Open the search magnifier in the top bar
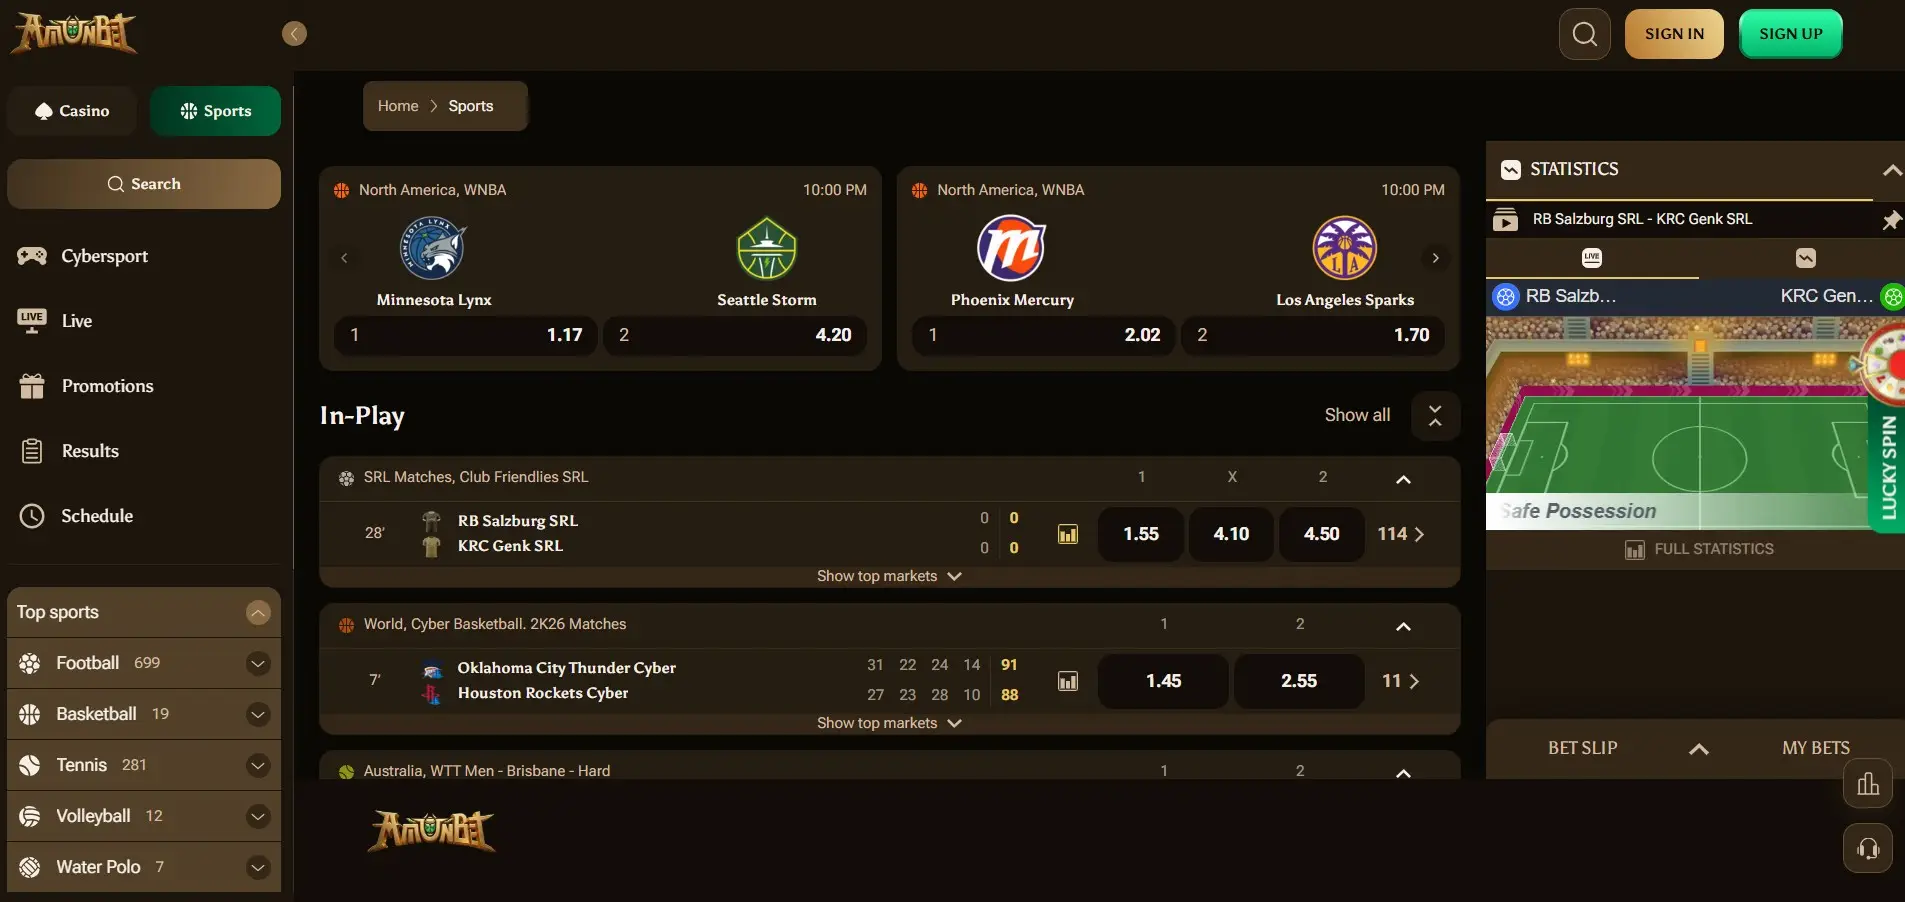This screenshot has height=902, width=1905. click(x=1584, y=34)
